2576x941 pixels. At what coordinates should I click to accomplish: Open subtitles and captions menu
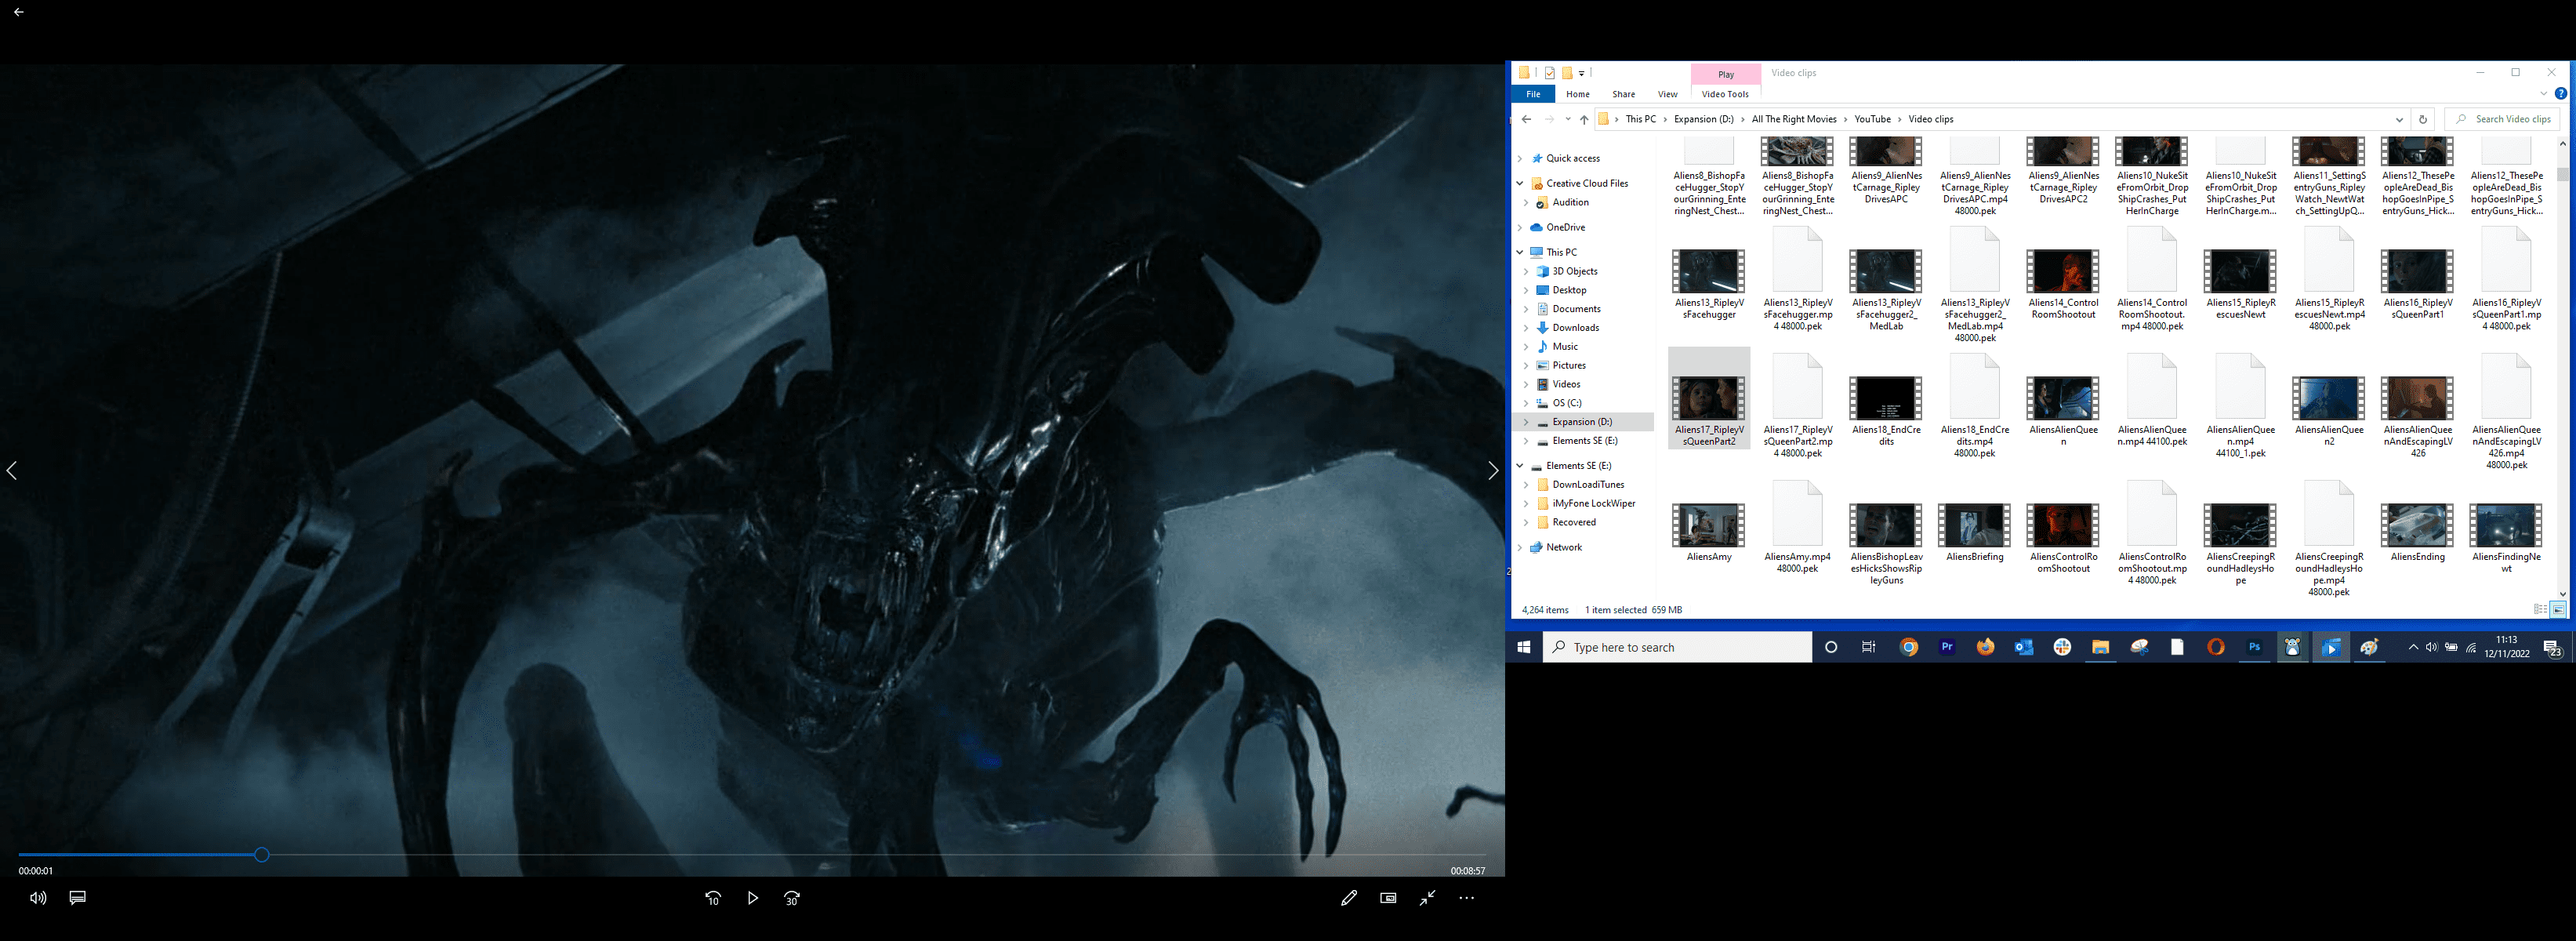[78, 898]
